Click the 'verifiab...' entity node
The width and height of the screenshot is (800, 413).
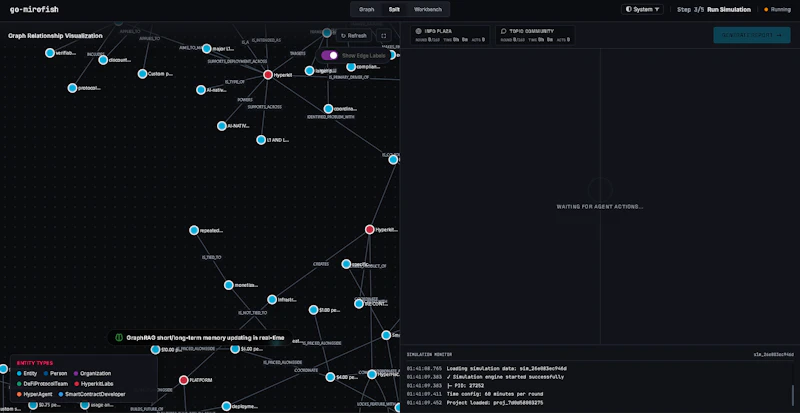[x=49, y=53]
